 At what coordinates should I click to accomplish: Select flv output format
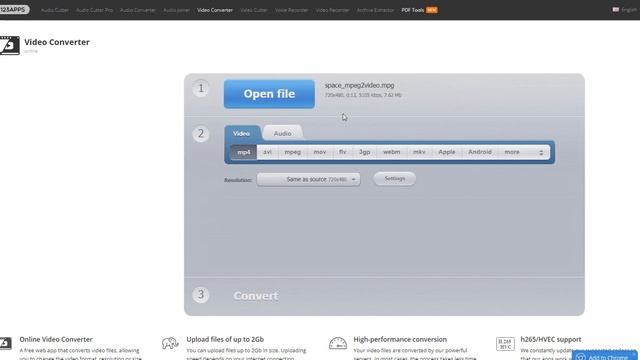point(342,152)
